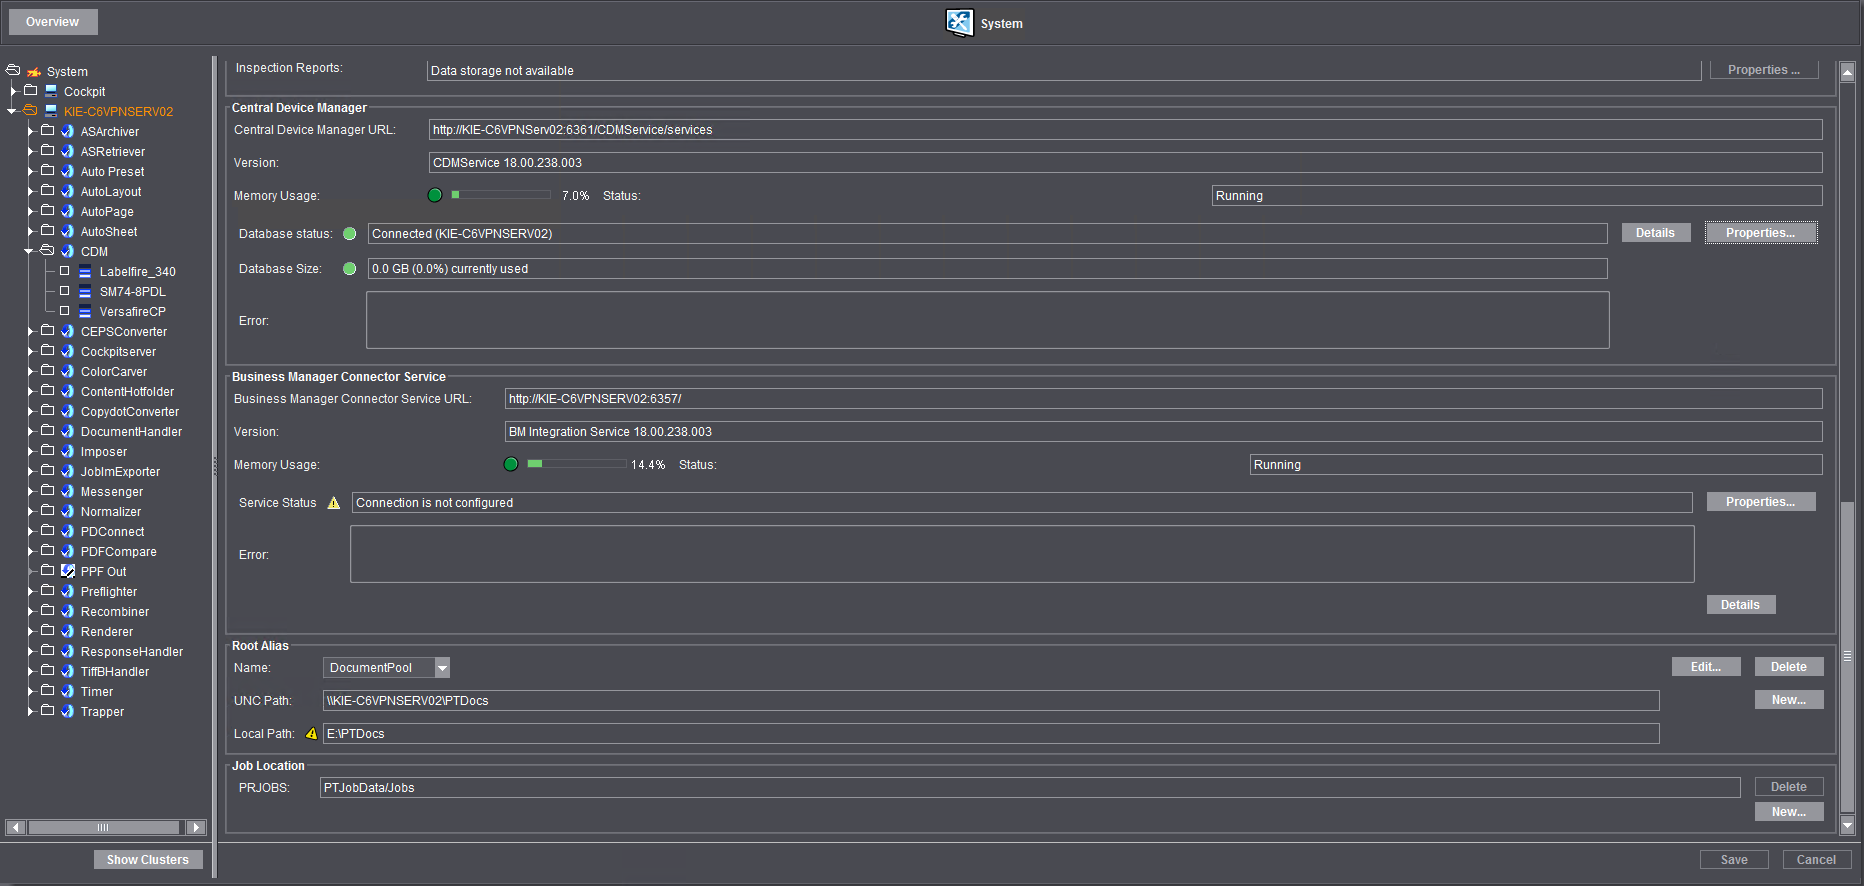Click the Labelfire_340 device icon
This screenshot has width=1864, height=886.
(85, 271)
